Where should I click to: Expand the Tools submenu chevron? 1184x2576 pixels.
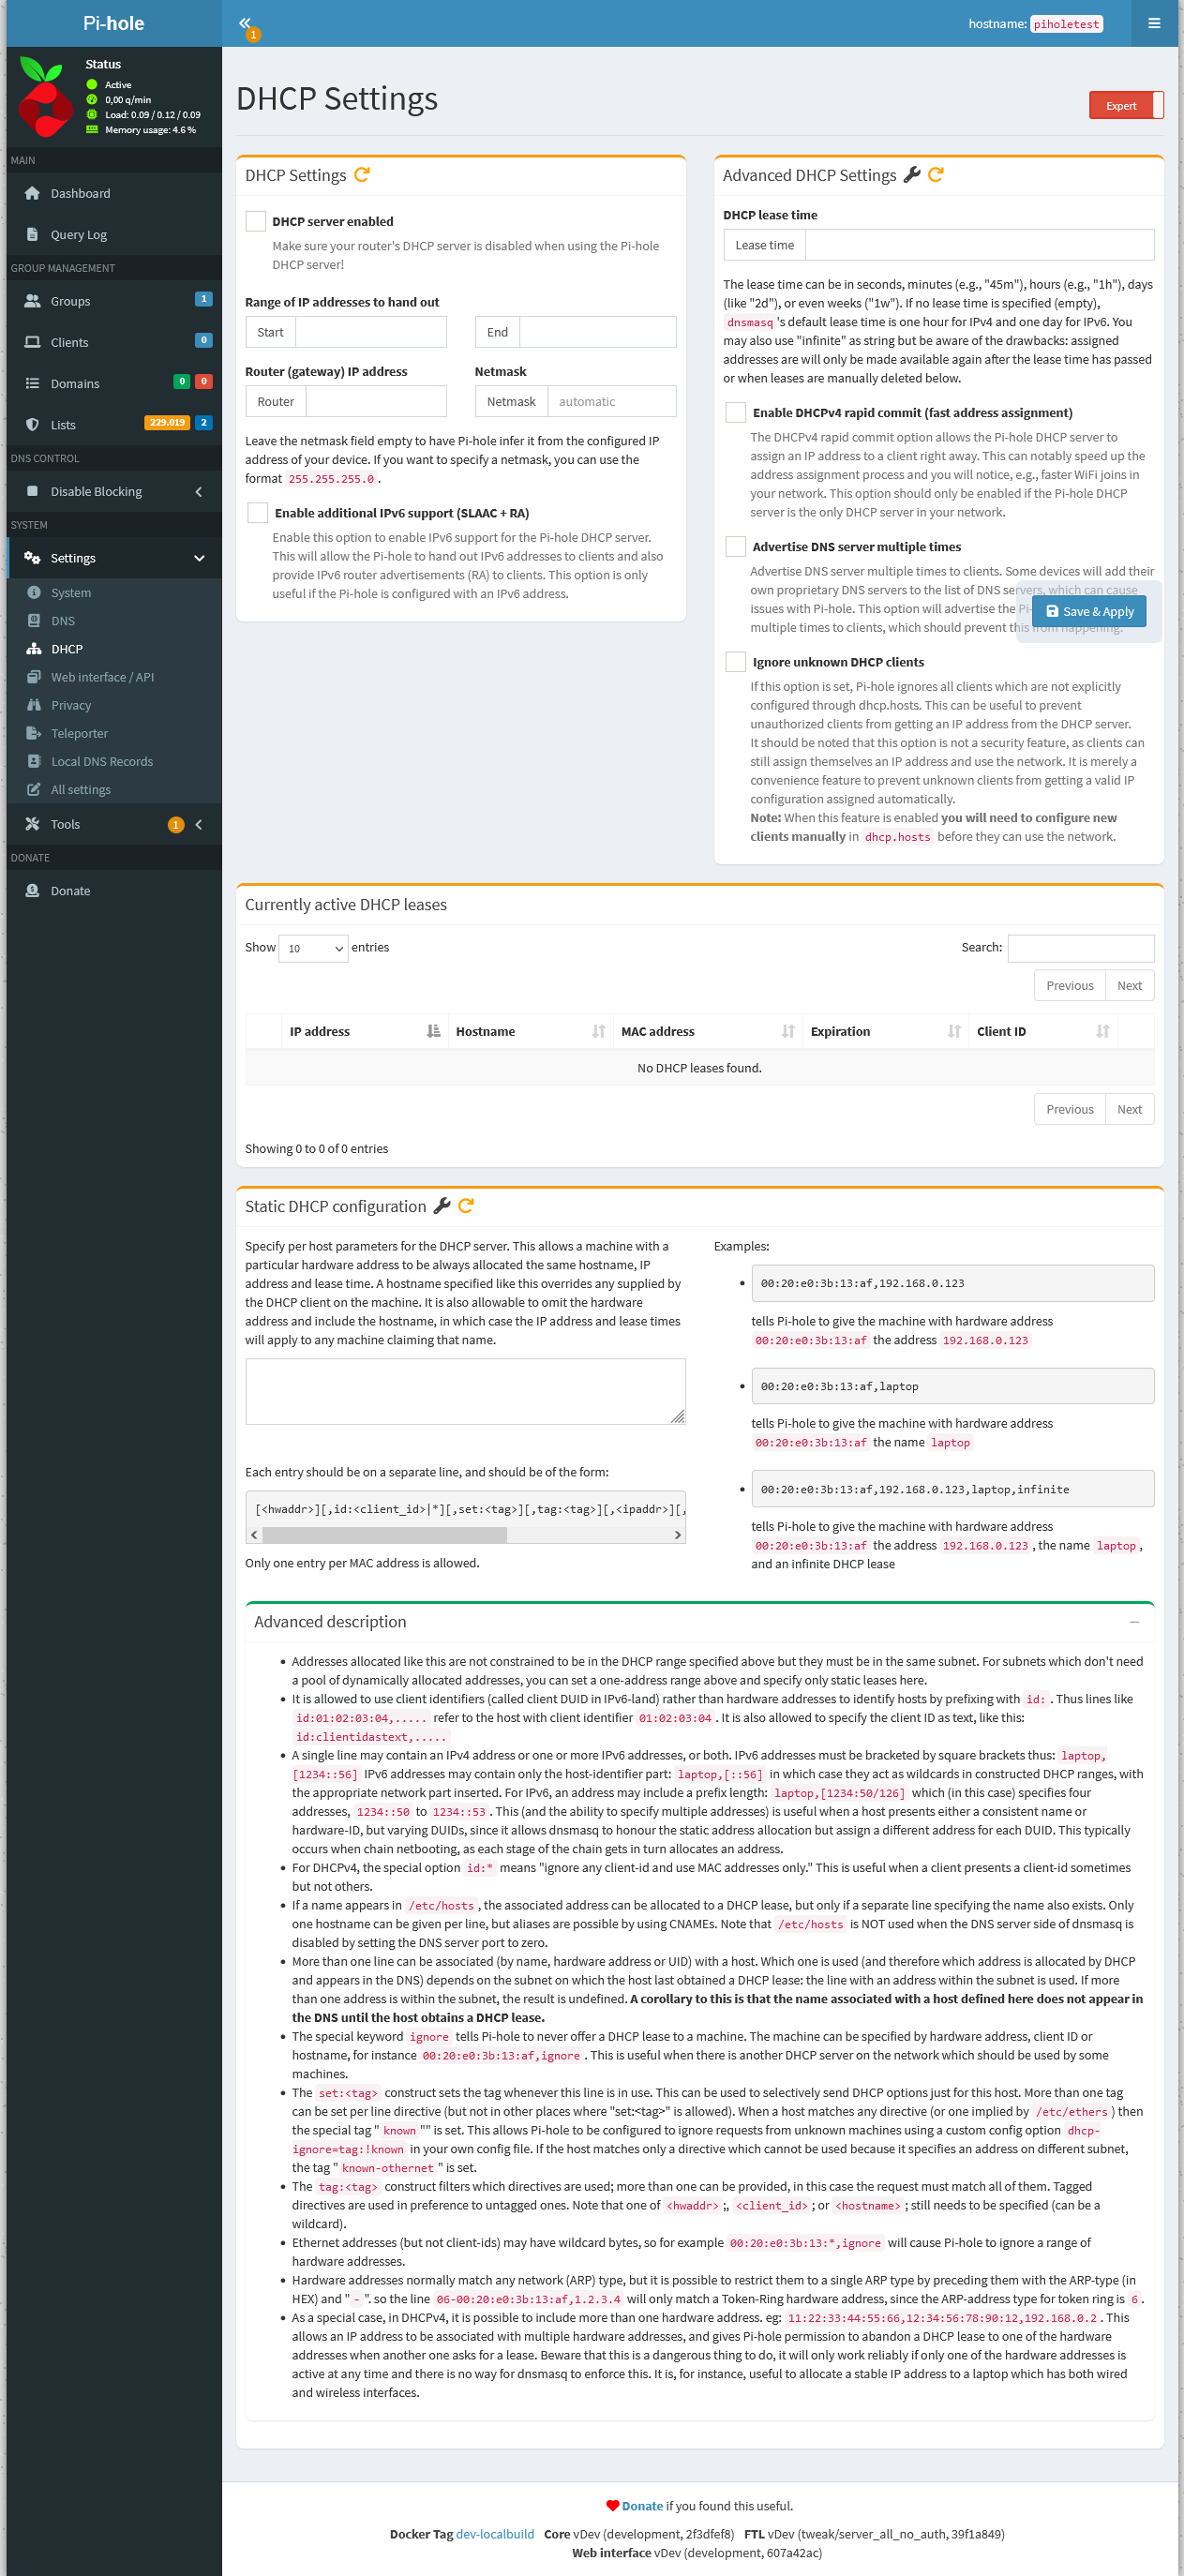(x=198, y=824)
